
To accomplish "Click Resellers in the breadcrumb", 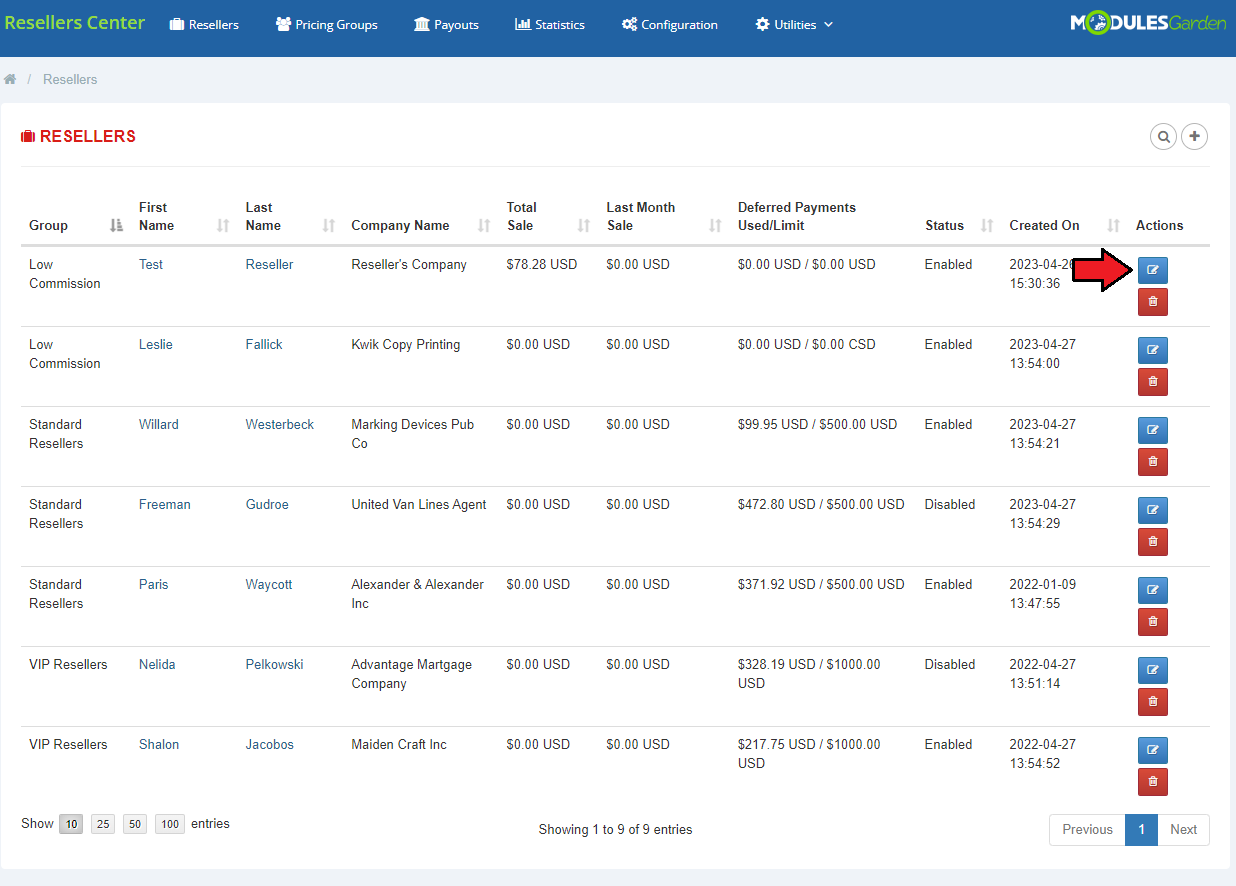I will coord(70,79).
